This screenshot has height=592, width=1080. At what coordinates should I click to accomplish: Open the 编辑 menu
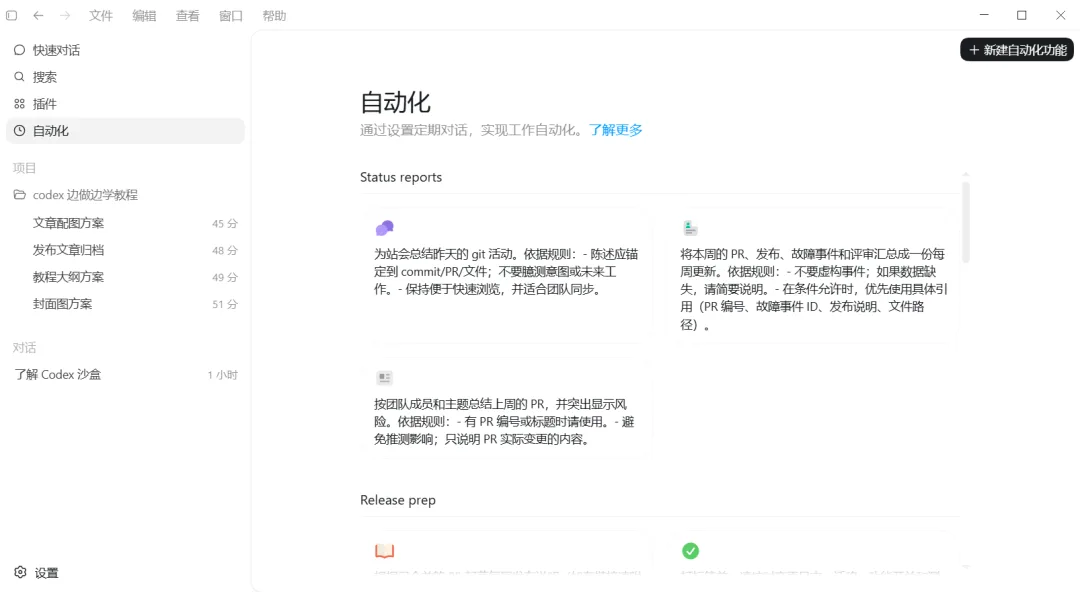pos(144,15)
